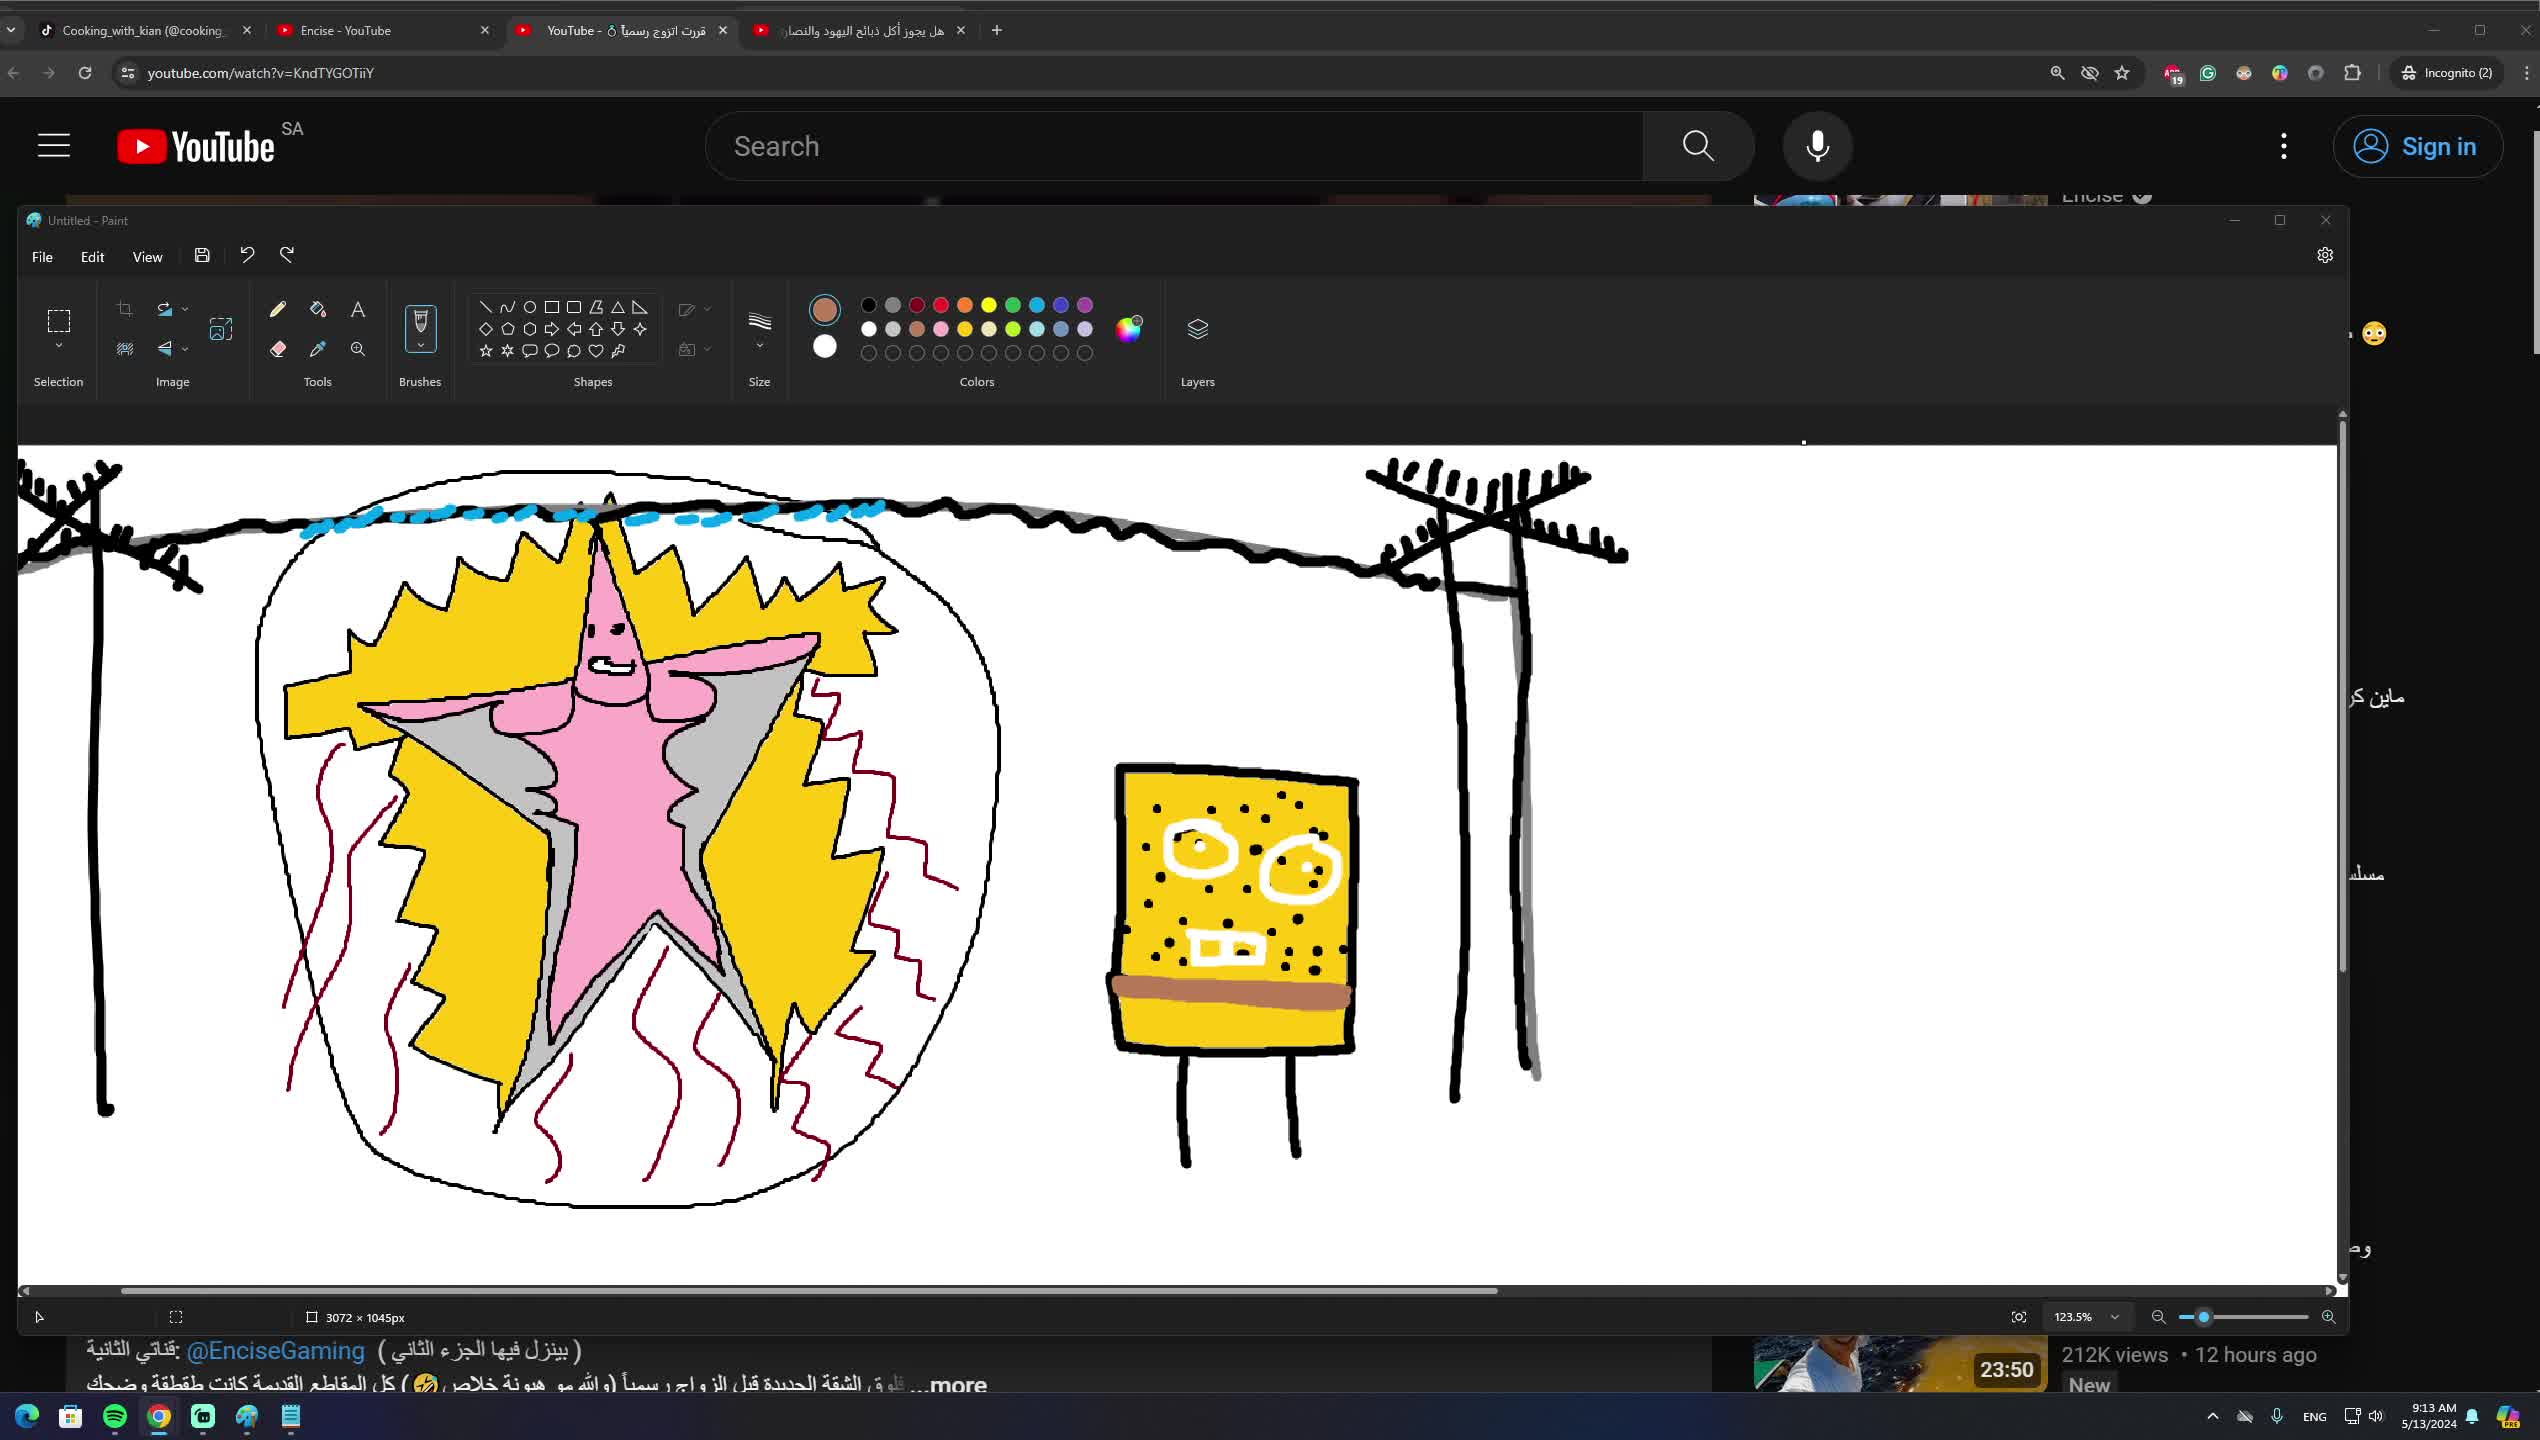Click Sign in on YouTube
Viewport: 2540px width, 1440px height.
tap(2418, 146)
